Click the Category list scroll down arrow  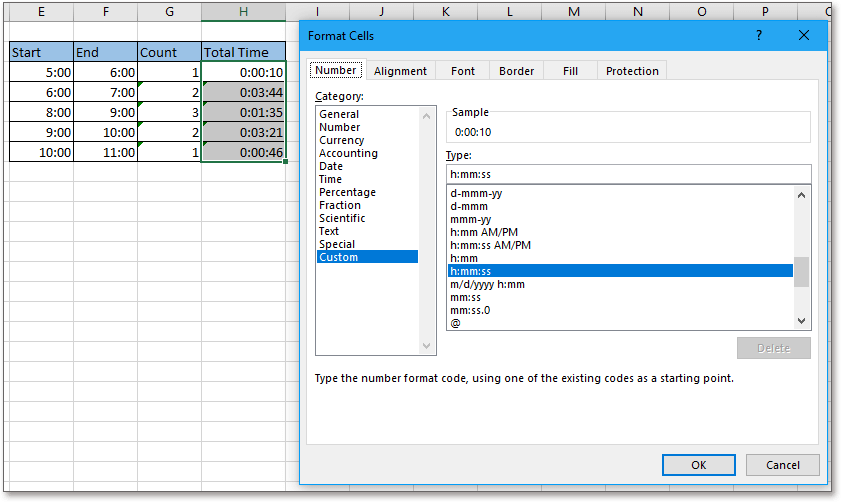(428, 346)
